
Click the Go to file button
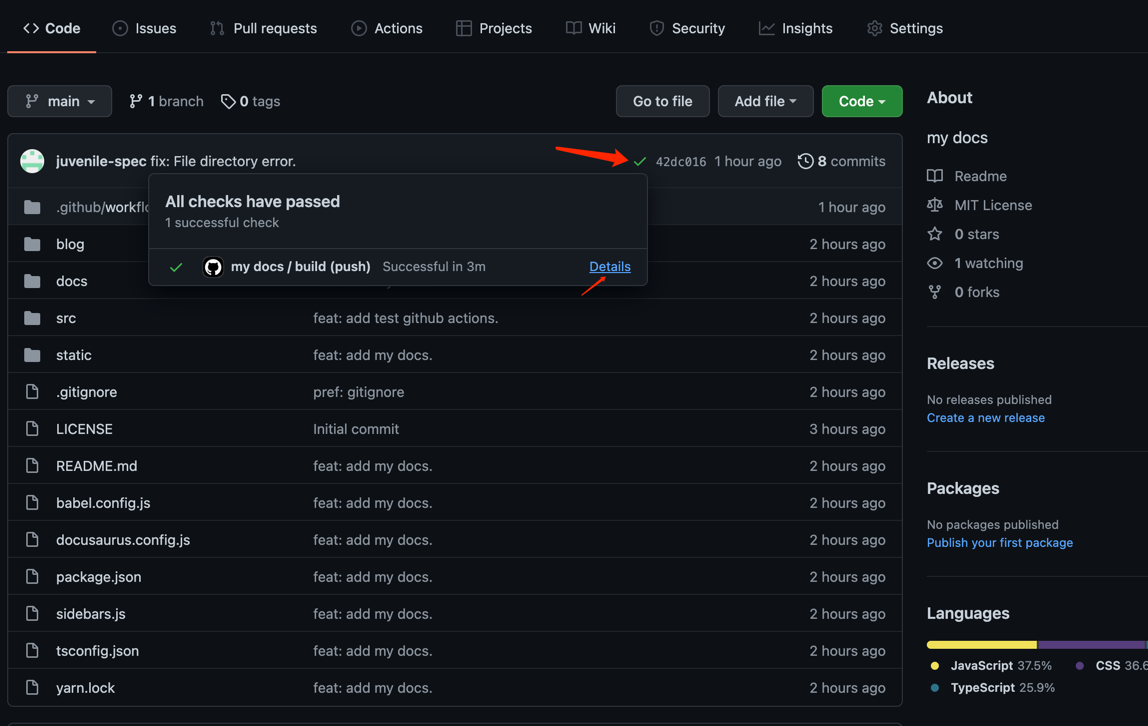pos(663,101)
